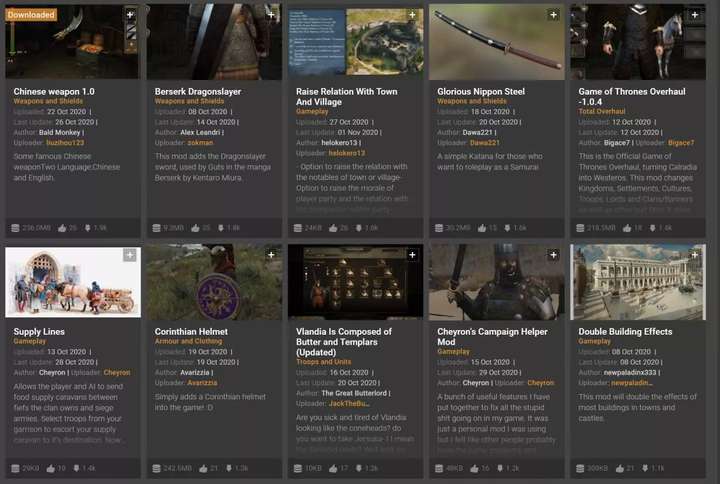The height and width of the screenshot is (484, 720).
Task: Open uploader Avarizzia profile
Action: coord(202,383)
